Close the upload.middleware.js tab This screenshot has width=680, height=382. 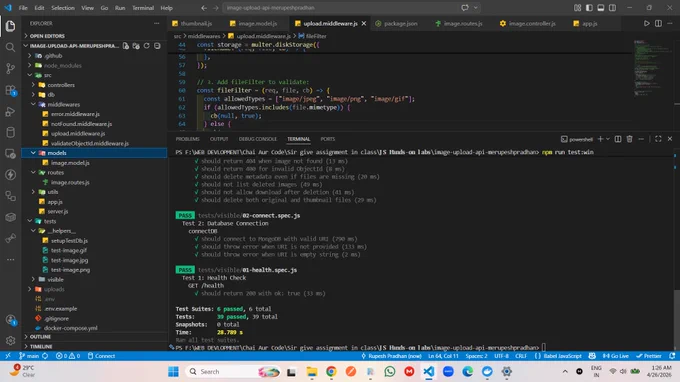pos(364,23)
